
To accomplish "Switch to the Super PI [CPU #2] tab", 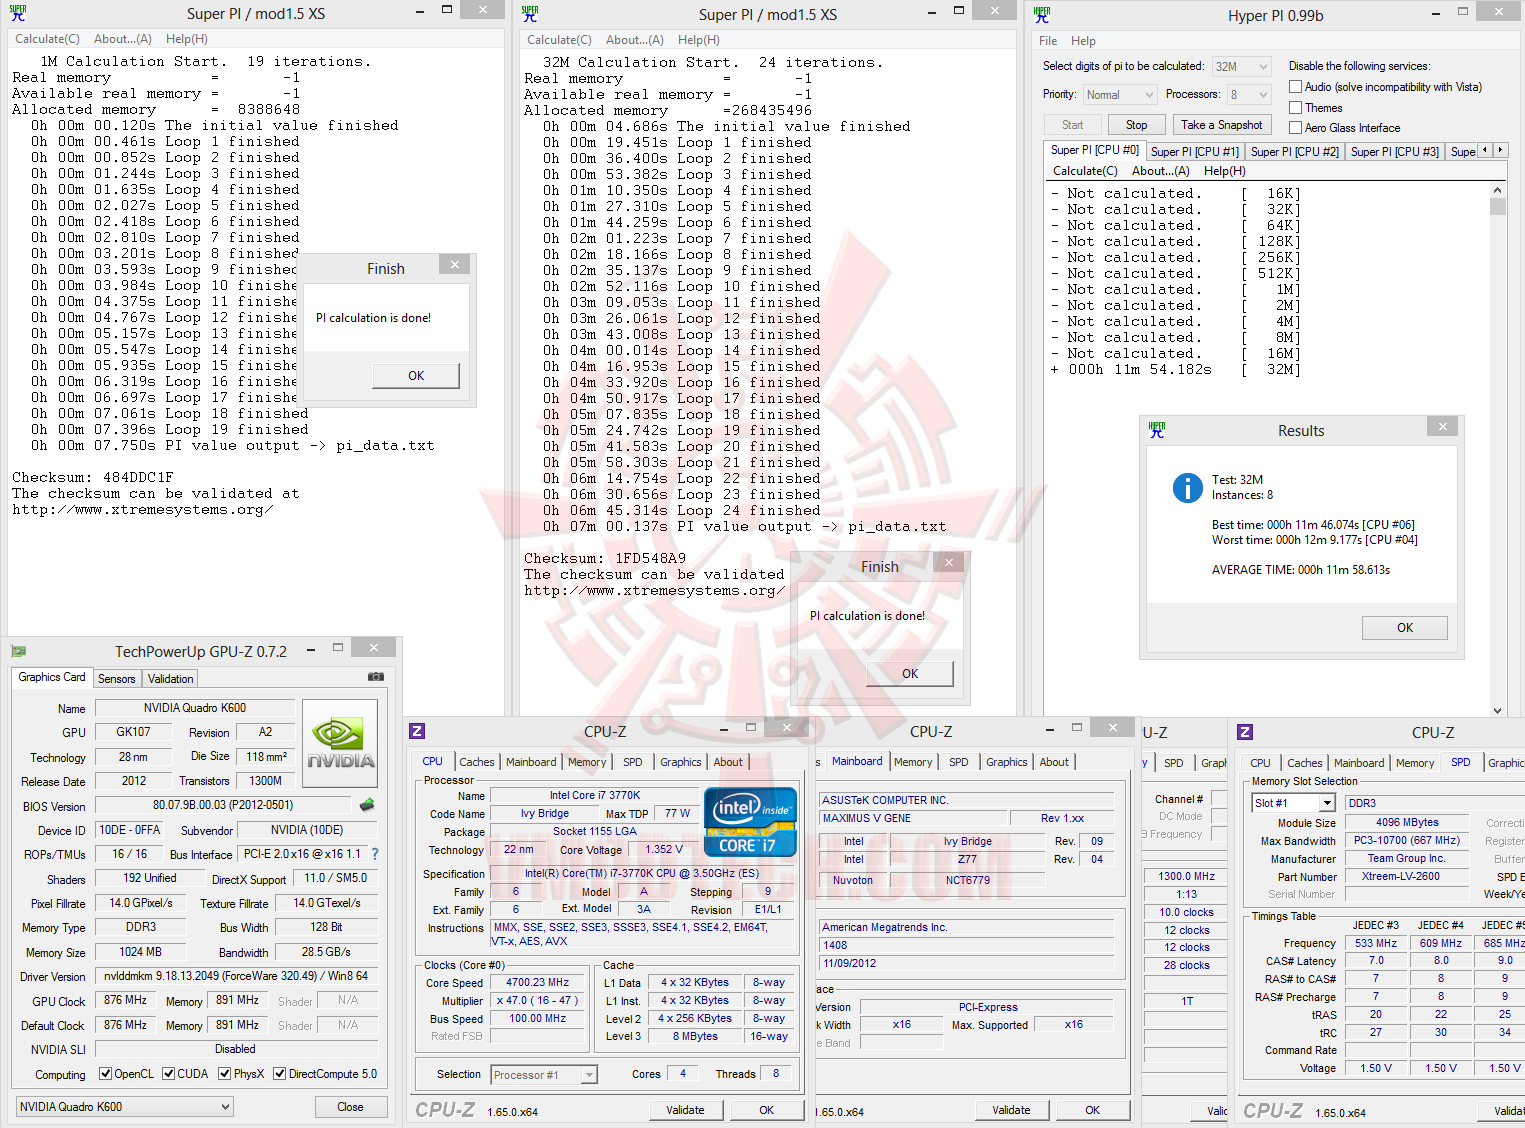I will (x=1295, y=152).
